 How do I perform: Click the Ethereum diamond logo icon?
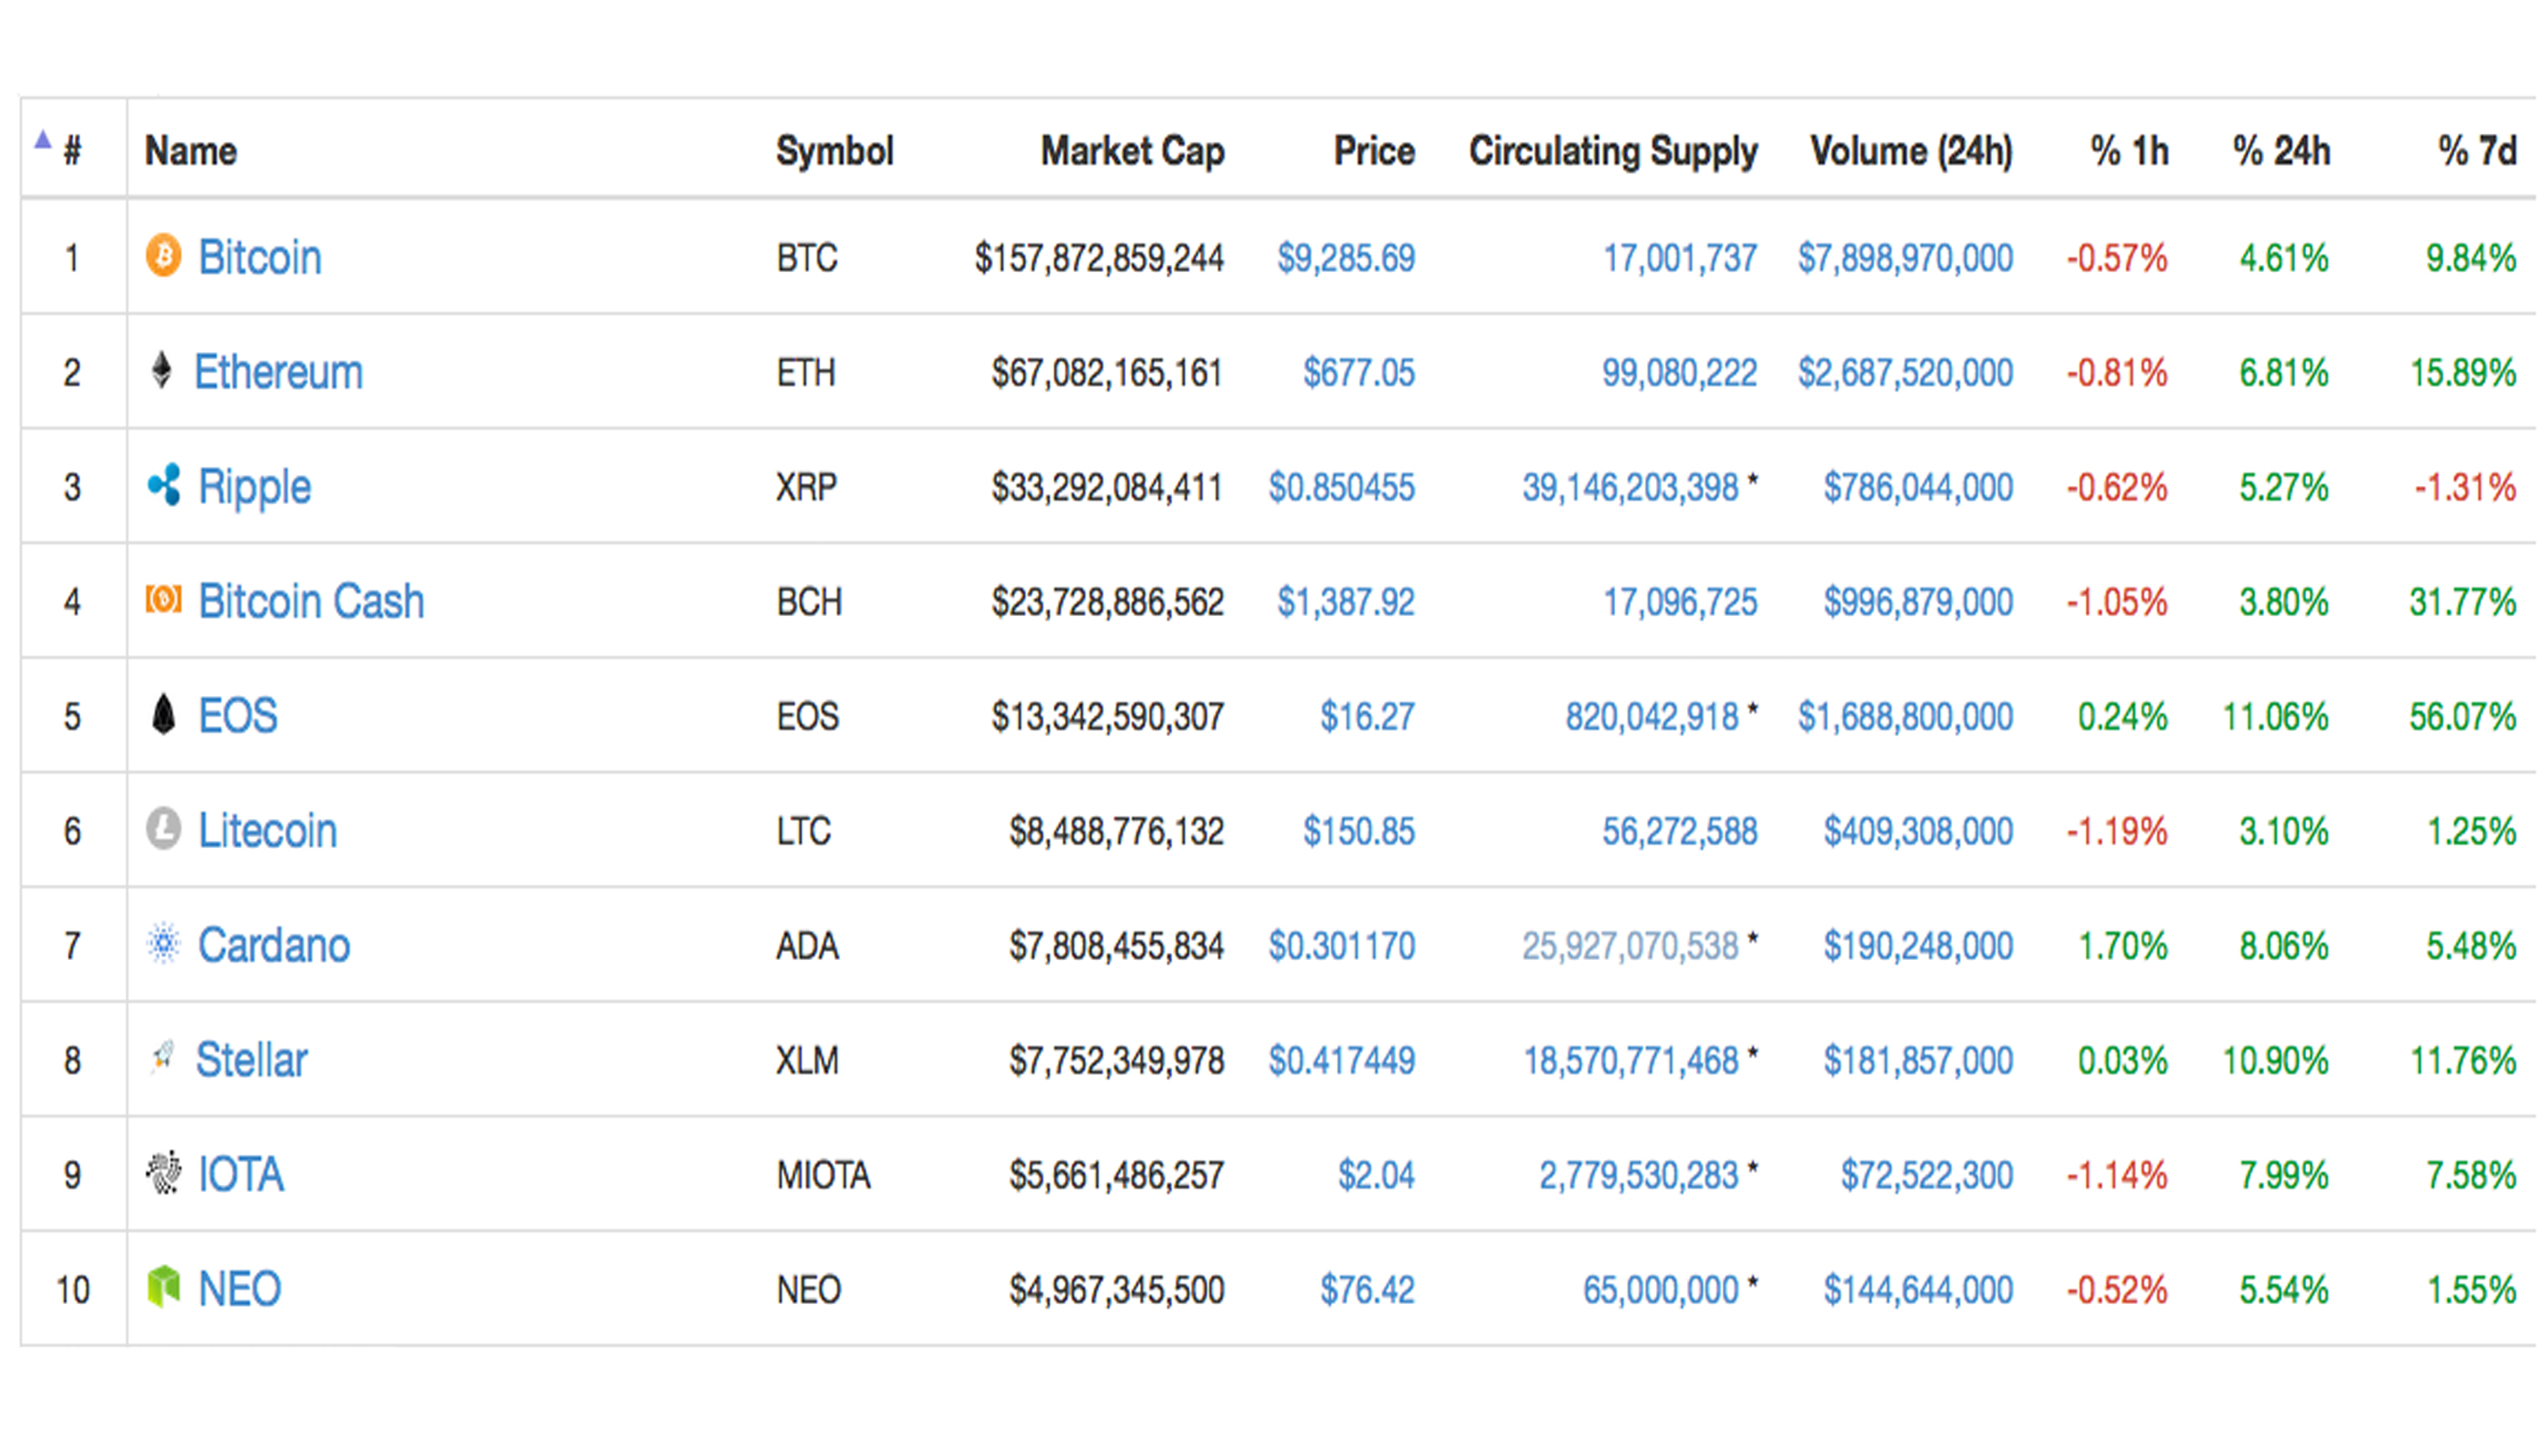coord(161,370)
